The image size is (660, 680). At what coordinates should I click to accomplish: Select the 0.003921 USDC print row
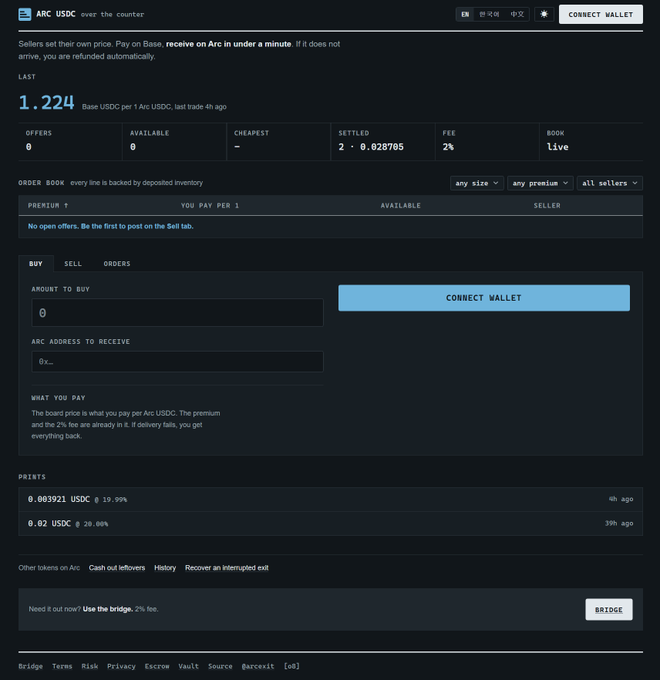pyautogui.click(x=330, y=500)
